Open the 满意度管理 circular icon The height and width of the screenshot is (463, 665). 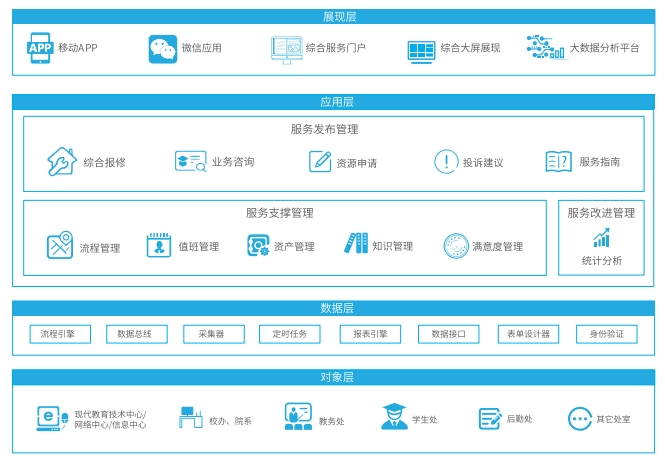tap(456, 245)
